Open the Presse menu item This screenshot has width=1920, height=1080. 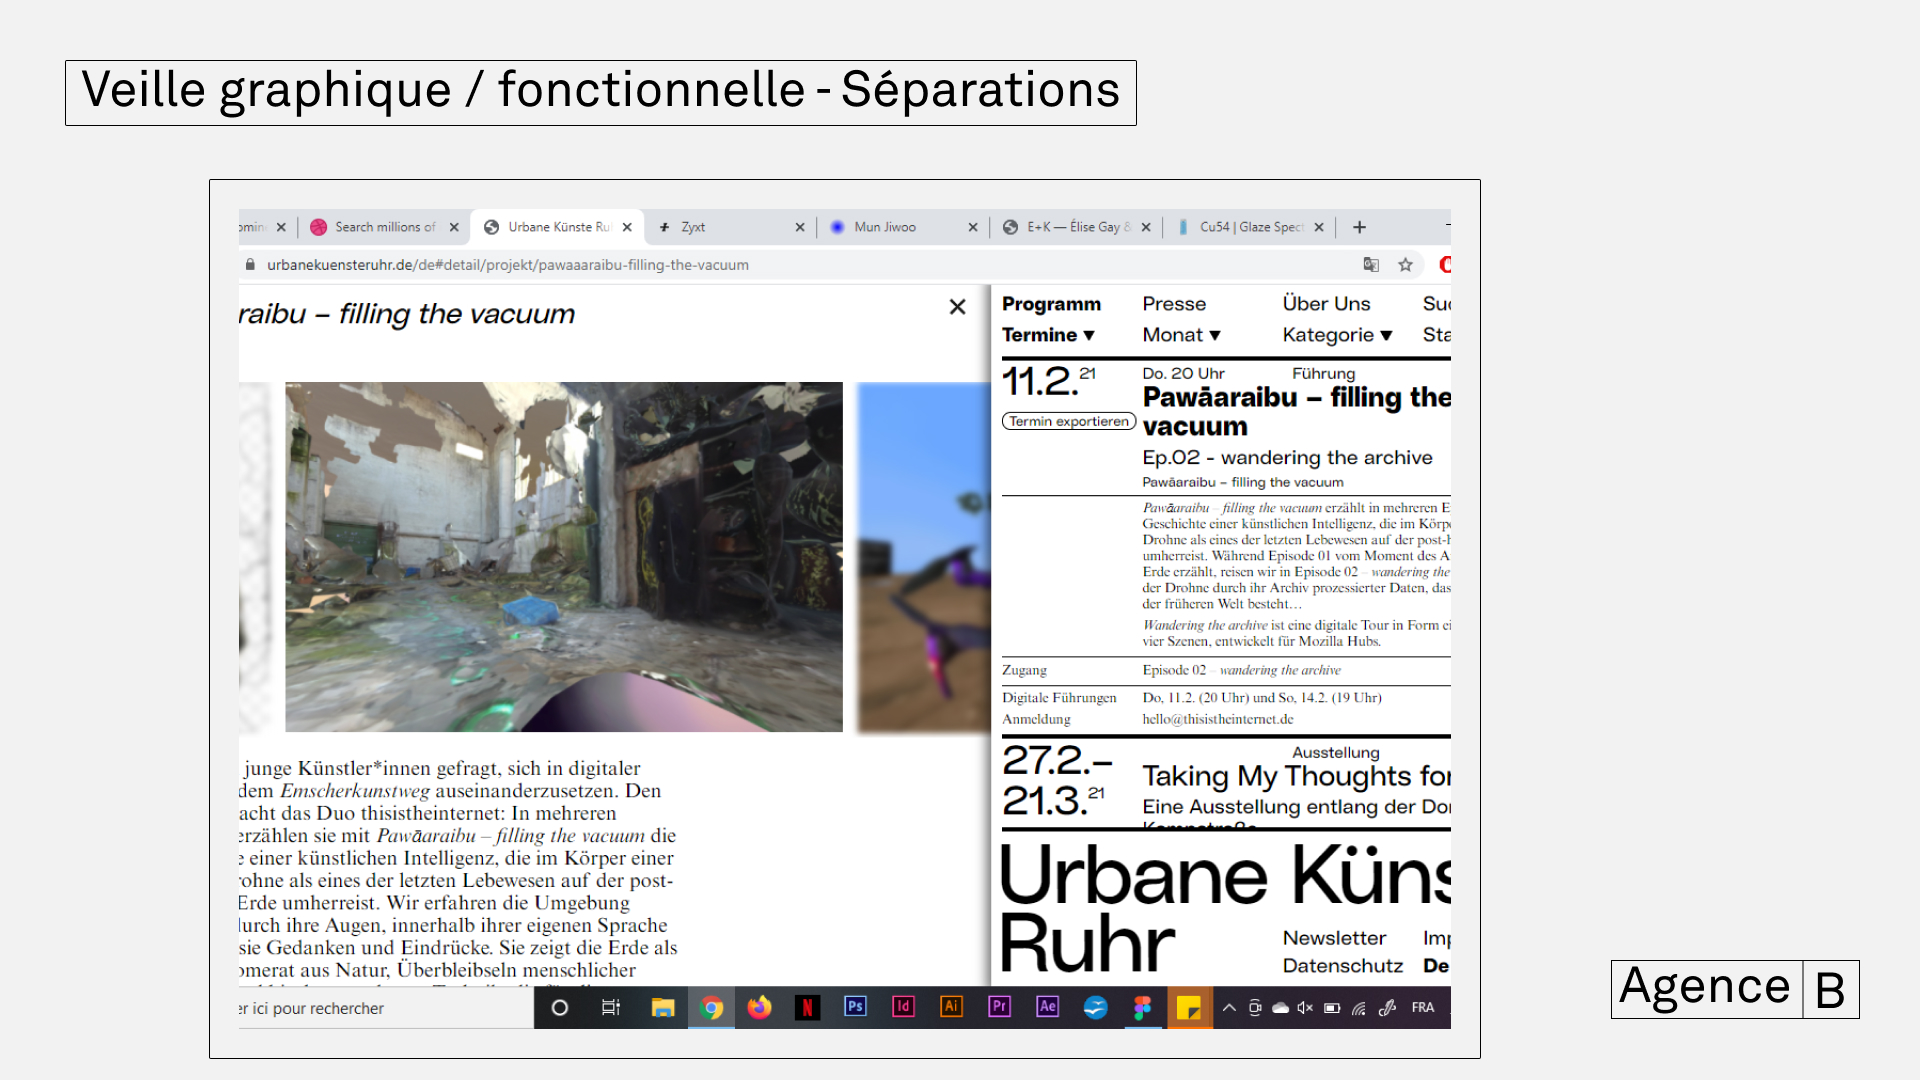coord(1174,304)
